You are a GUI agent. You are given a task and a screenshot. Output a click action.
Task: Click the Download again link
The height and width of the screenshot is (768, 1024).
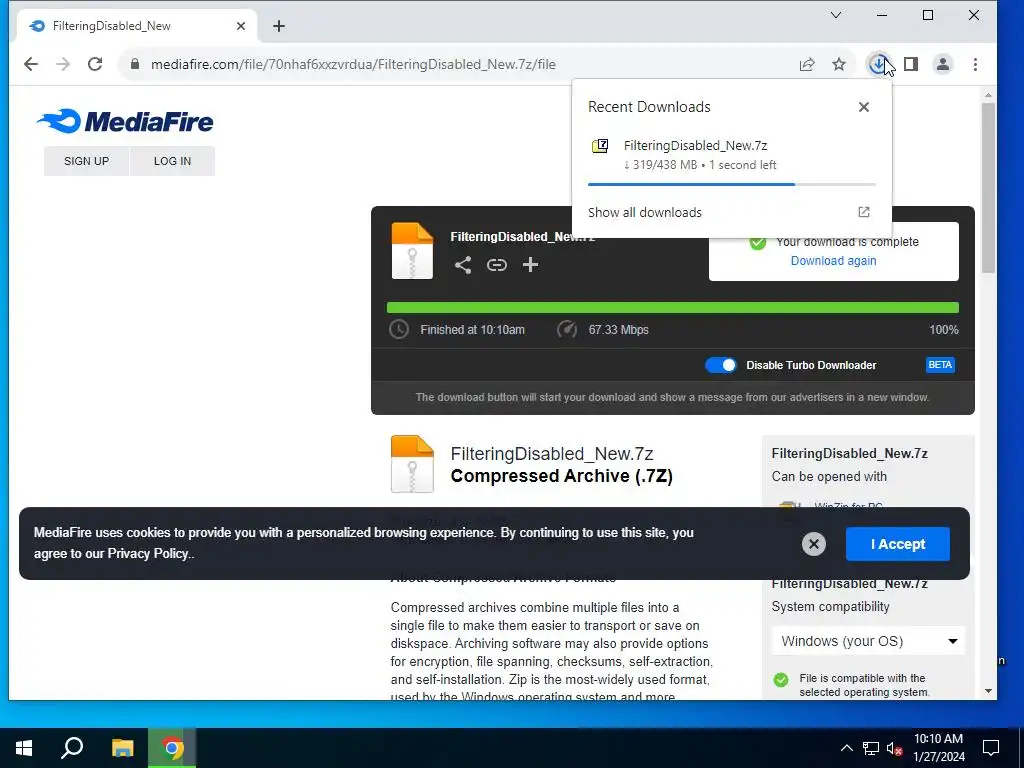coord(833,261)
